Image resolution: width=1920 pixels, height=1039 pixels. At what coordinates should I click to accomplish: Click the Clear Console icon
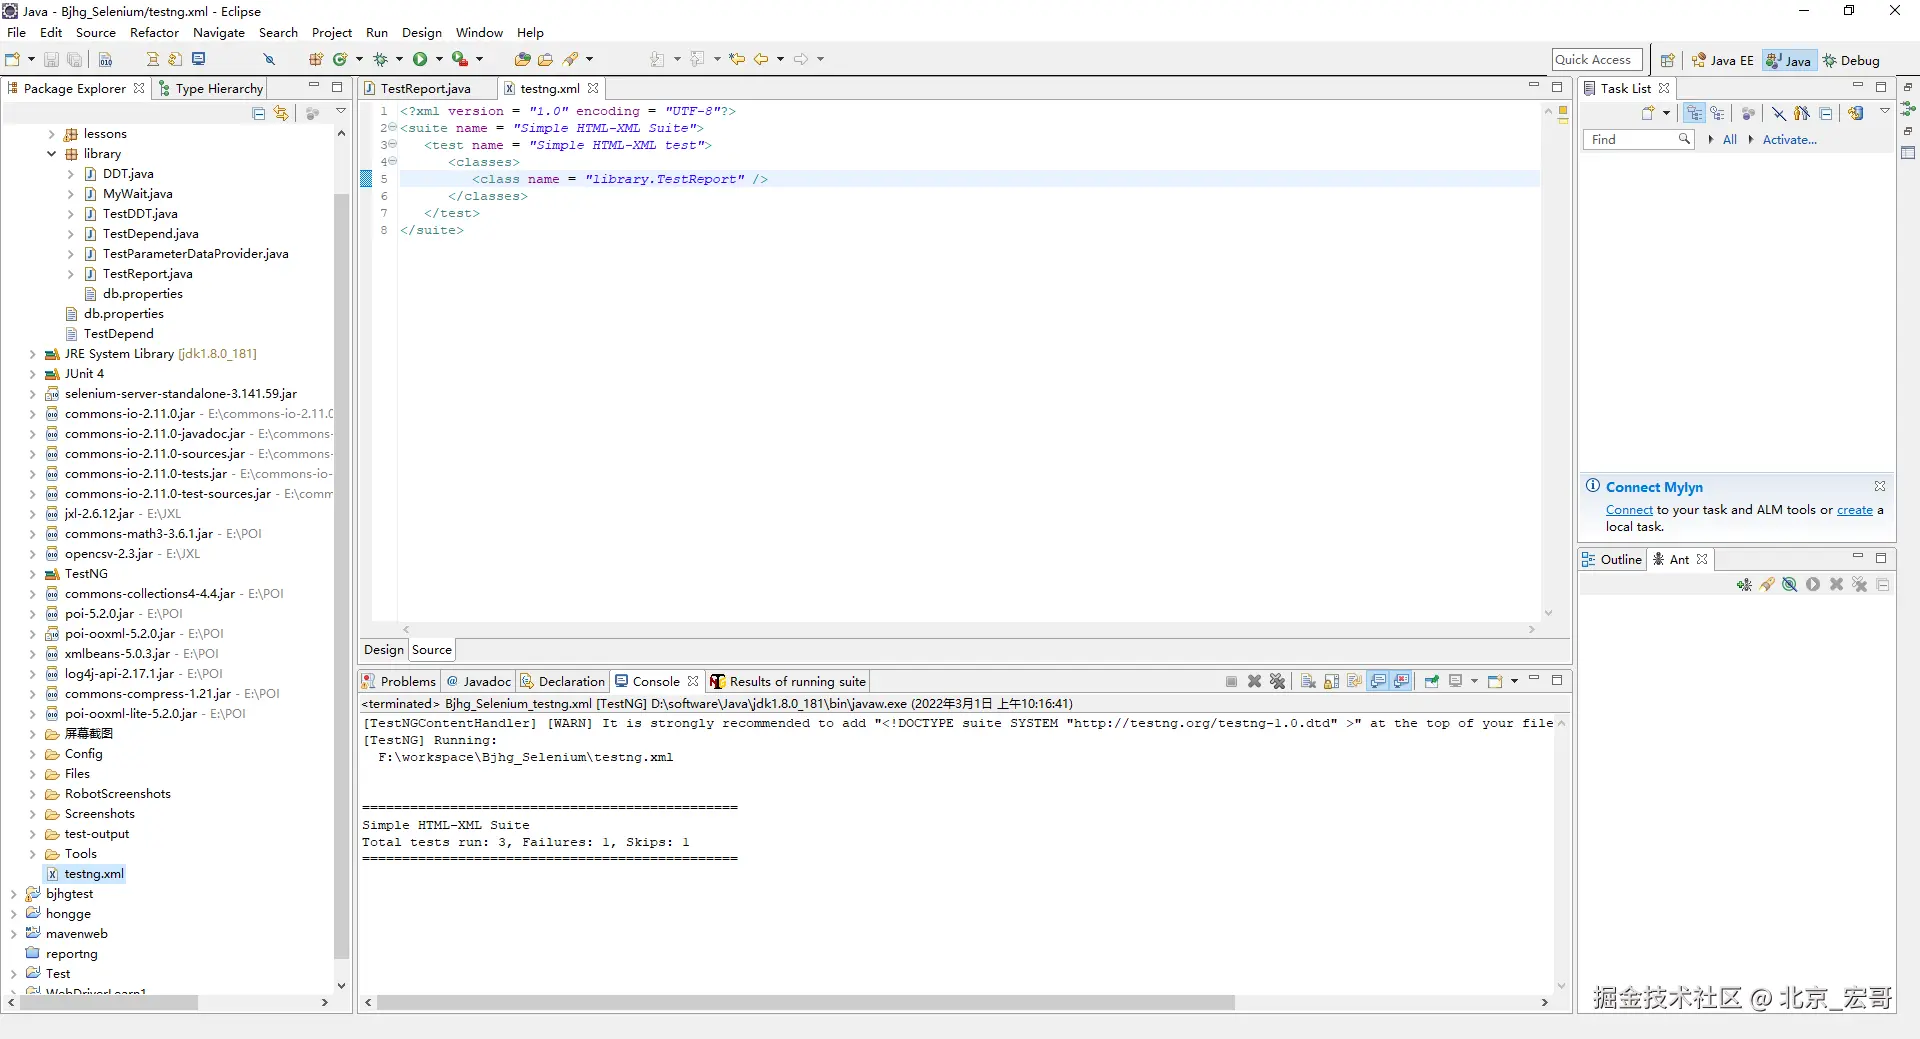point(1308,681)
